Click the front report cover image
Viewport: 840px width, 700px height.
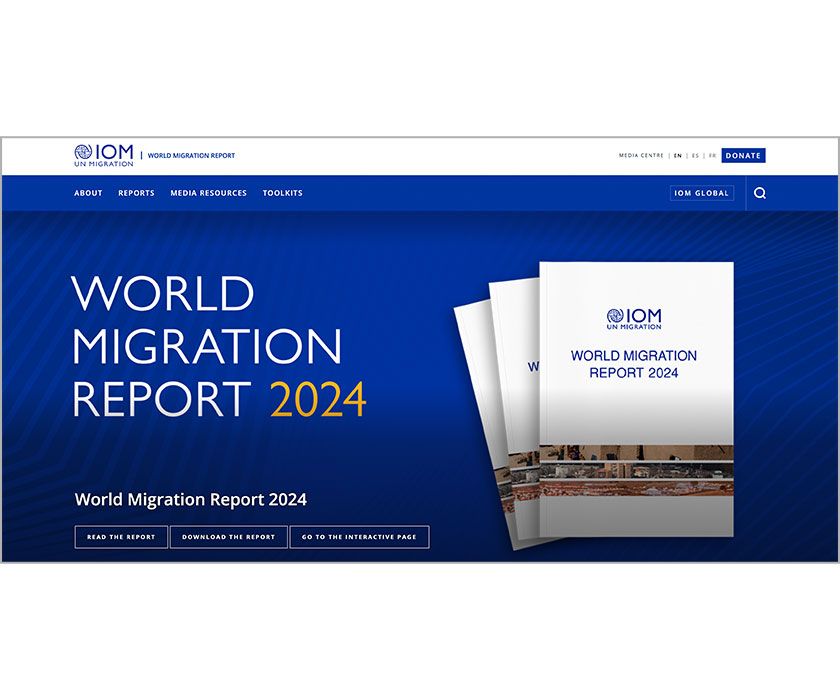[x=636, y=399]
